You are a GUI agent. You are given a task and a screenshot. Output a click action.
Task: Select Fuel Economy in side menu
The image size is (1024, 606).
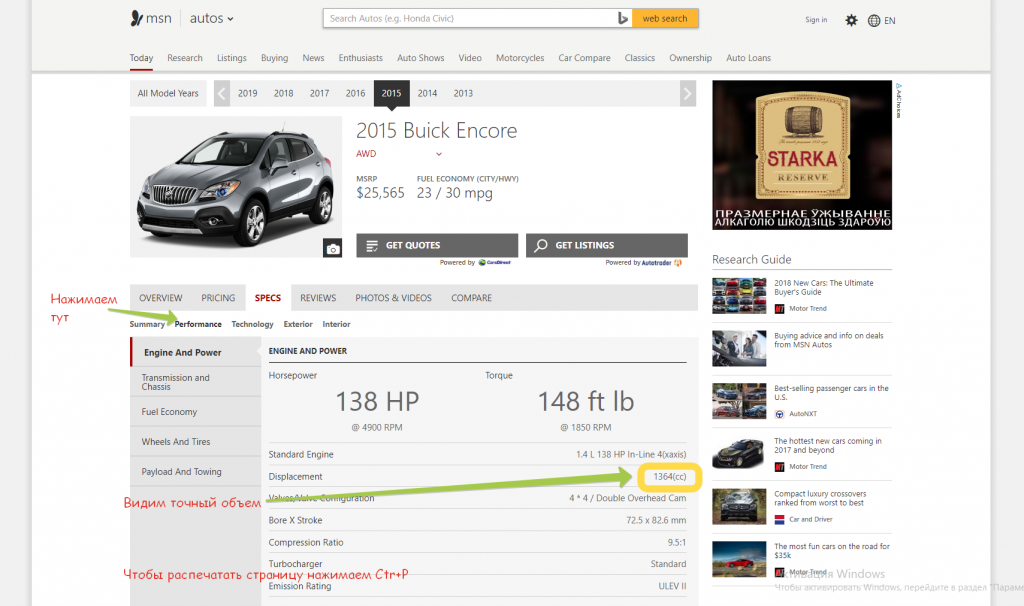195,412
